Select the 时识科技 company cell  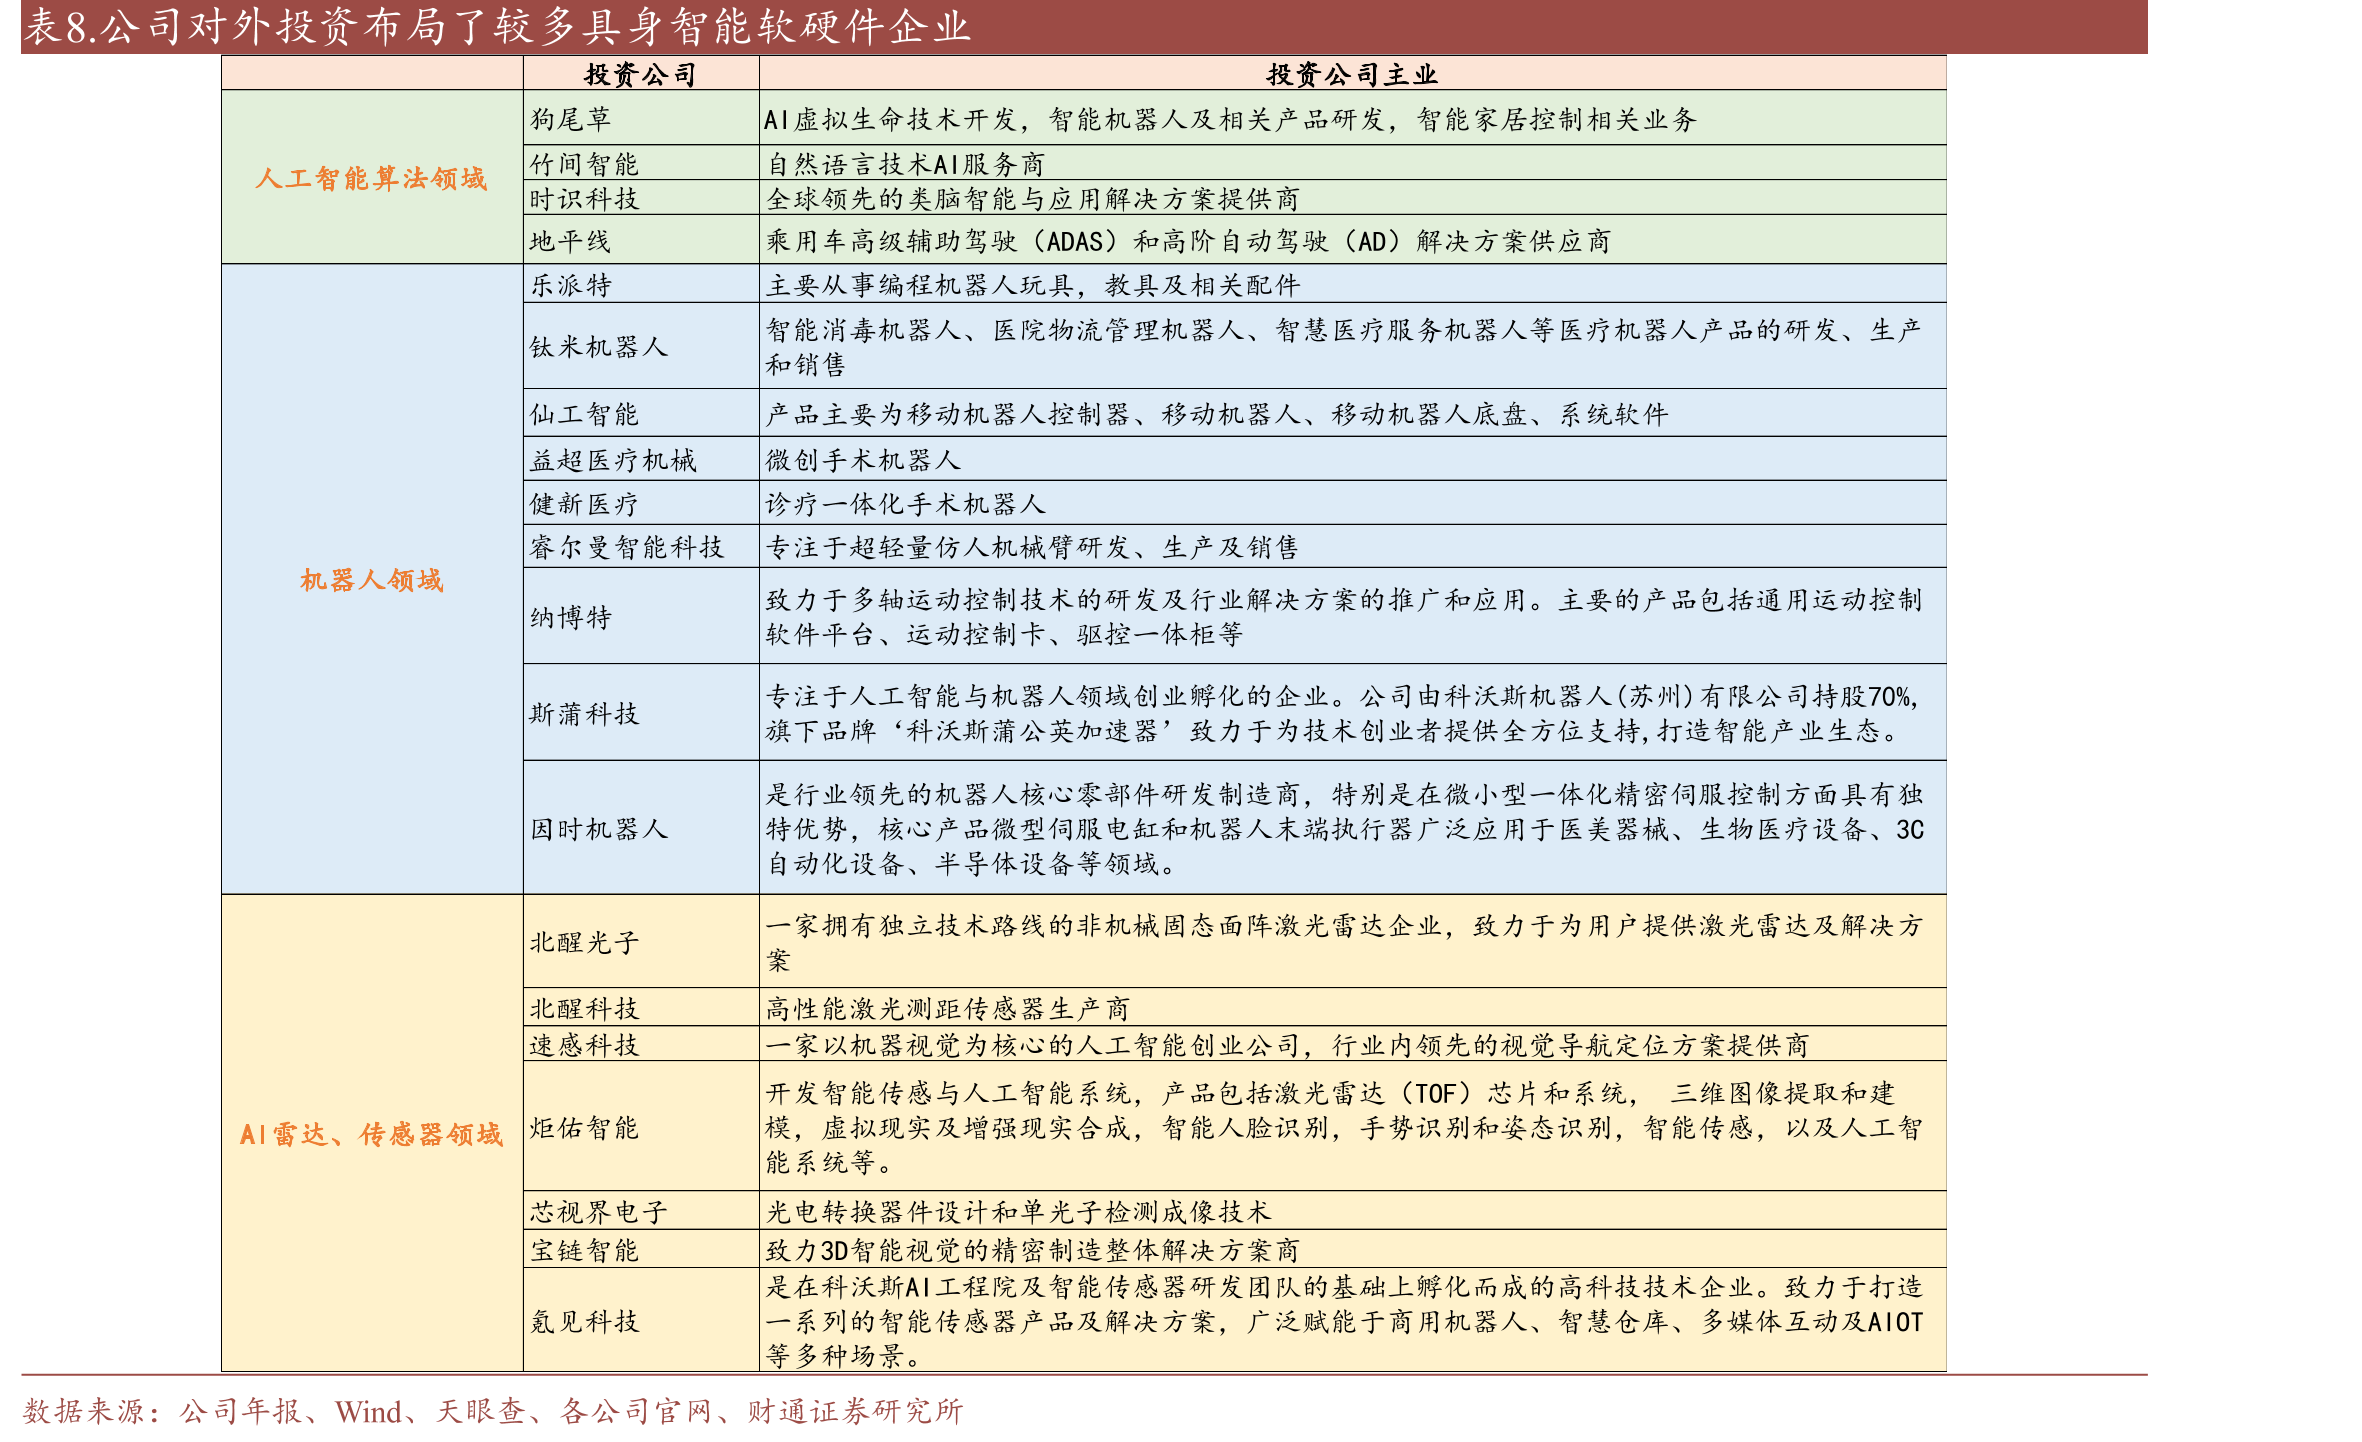tap(641, 198)
